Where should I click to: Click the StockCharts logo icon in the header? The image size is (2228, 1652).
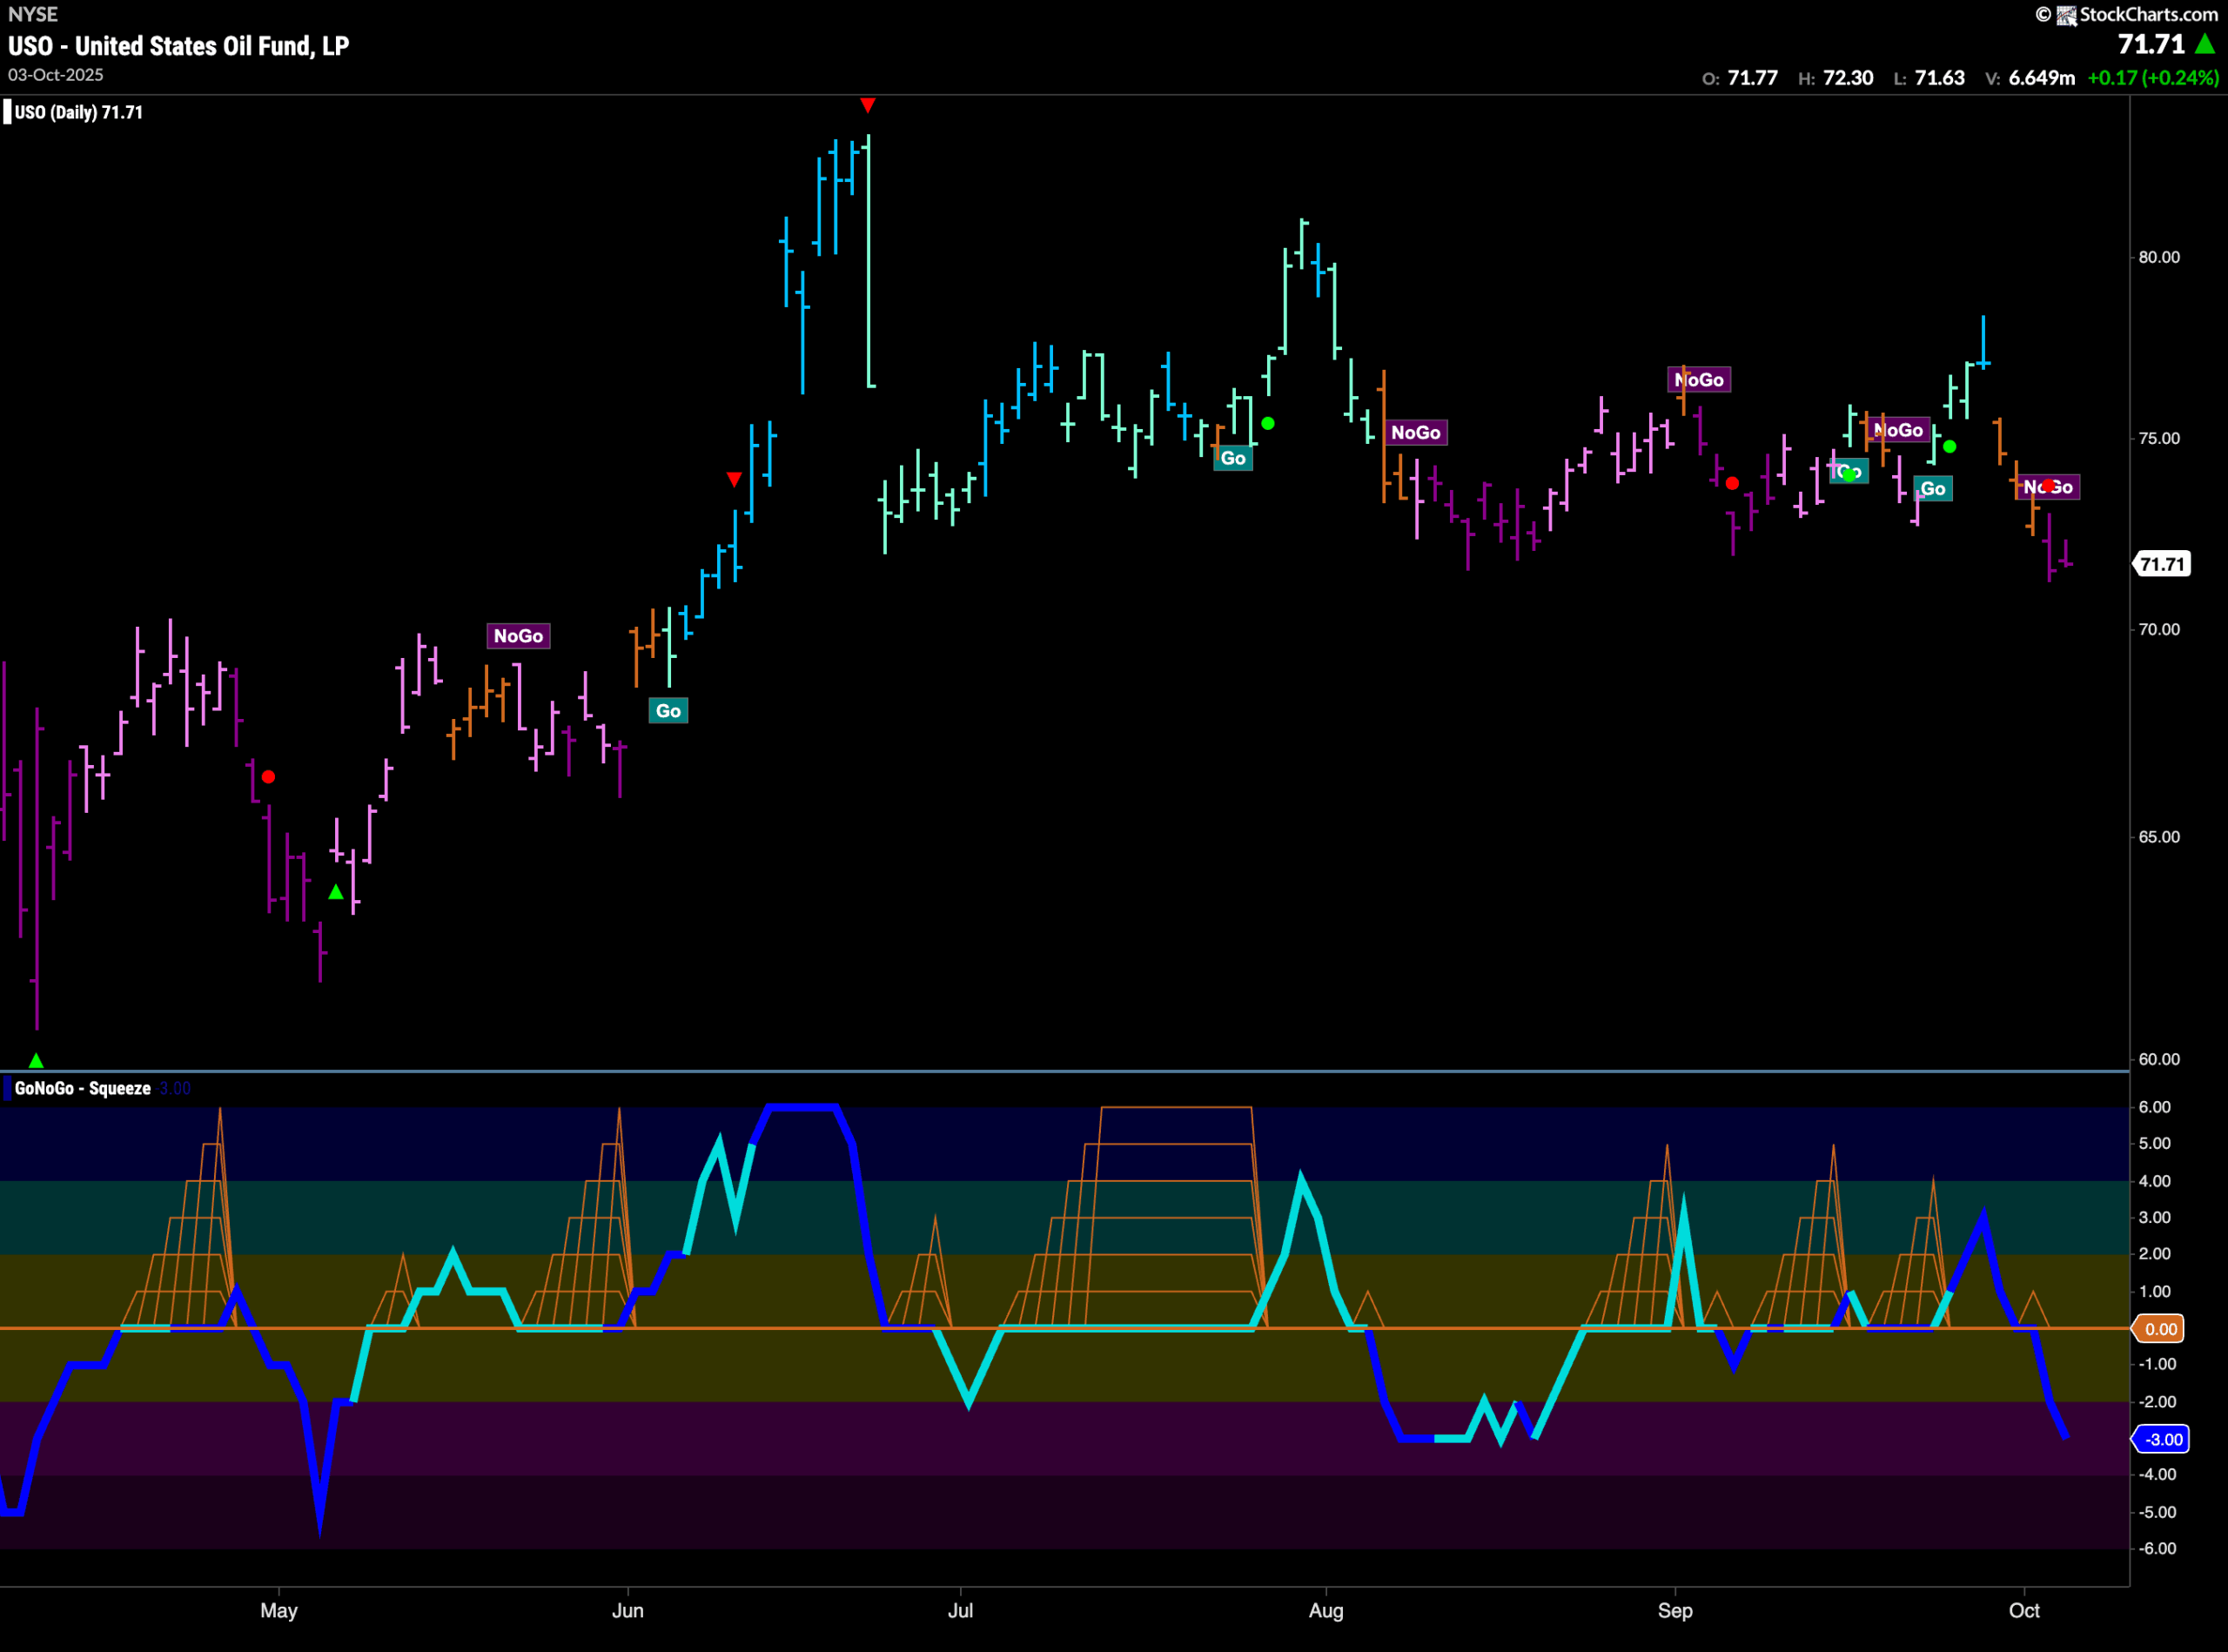click(x=2066, y=15)
